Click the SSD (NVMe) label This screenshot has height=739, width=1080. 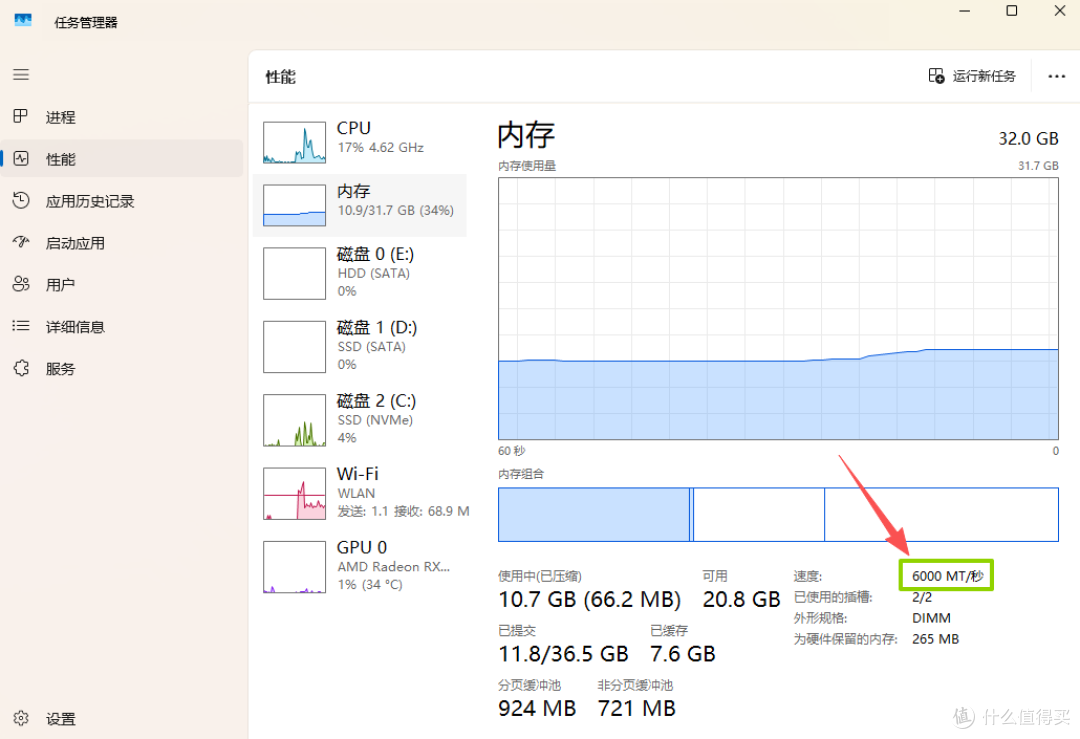tap(375, 420)
